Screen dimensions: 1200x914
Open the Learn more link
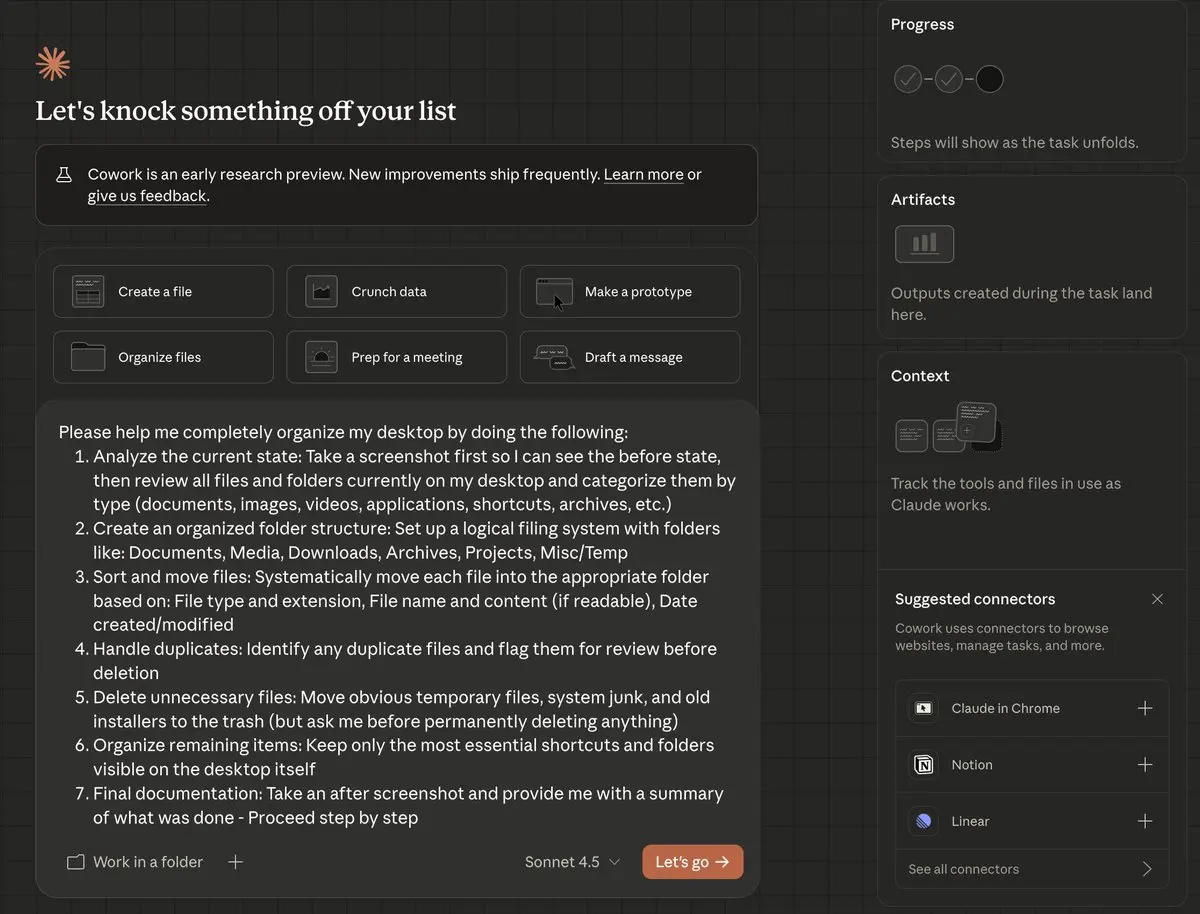643,174
